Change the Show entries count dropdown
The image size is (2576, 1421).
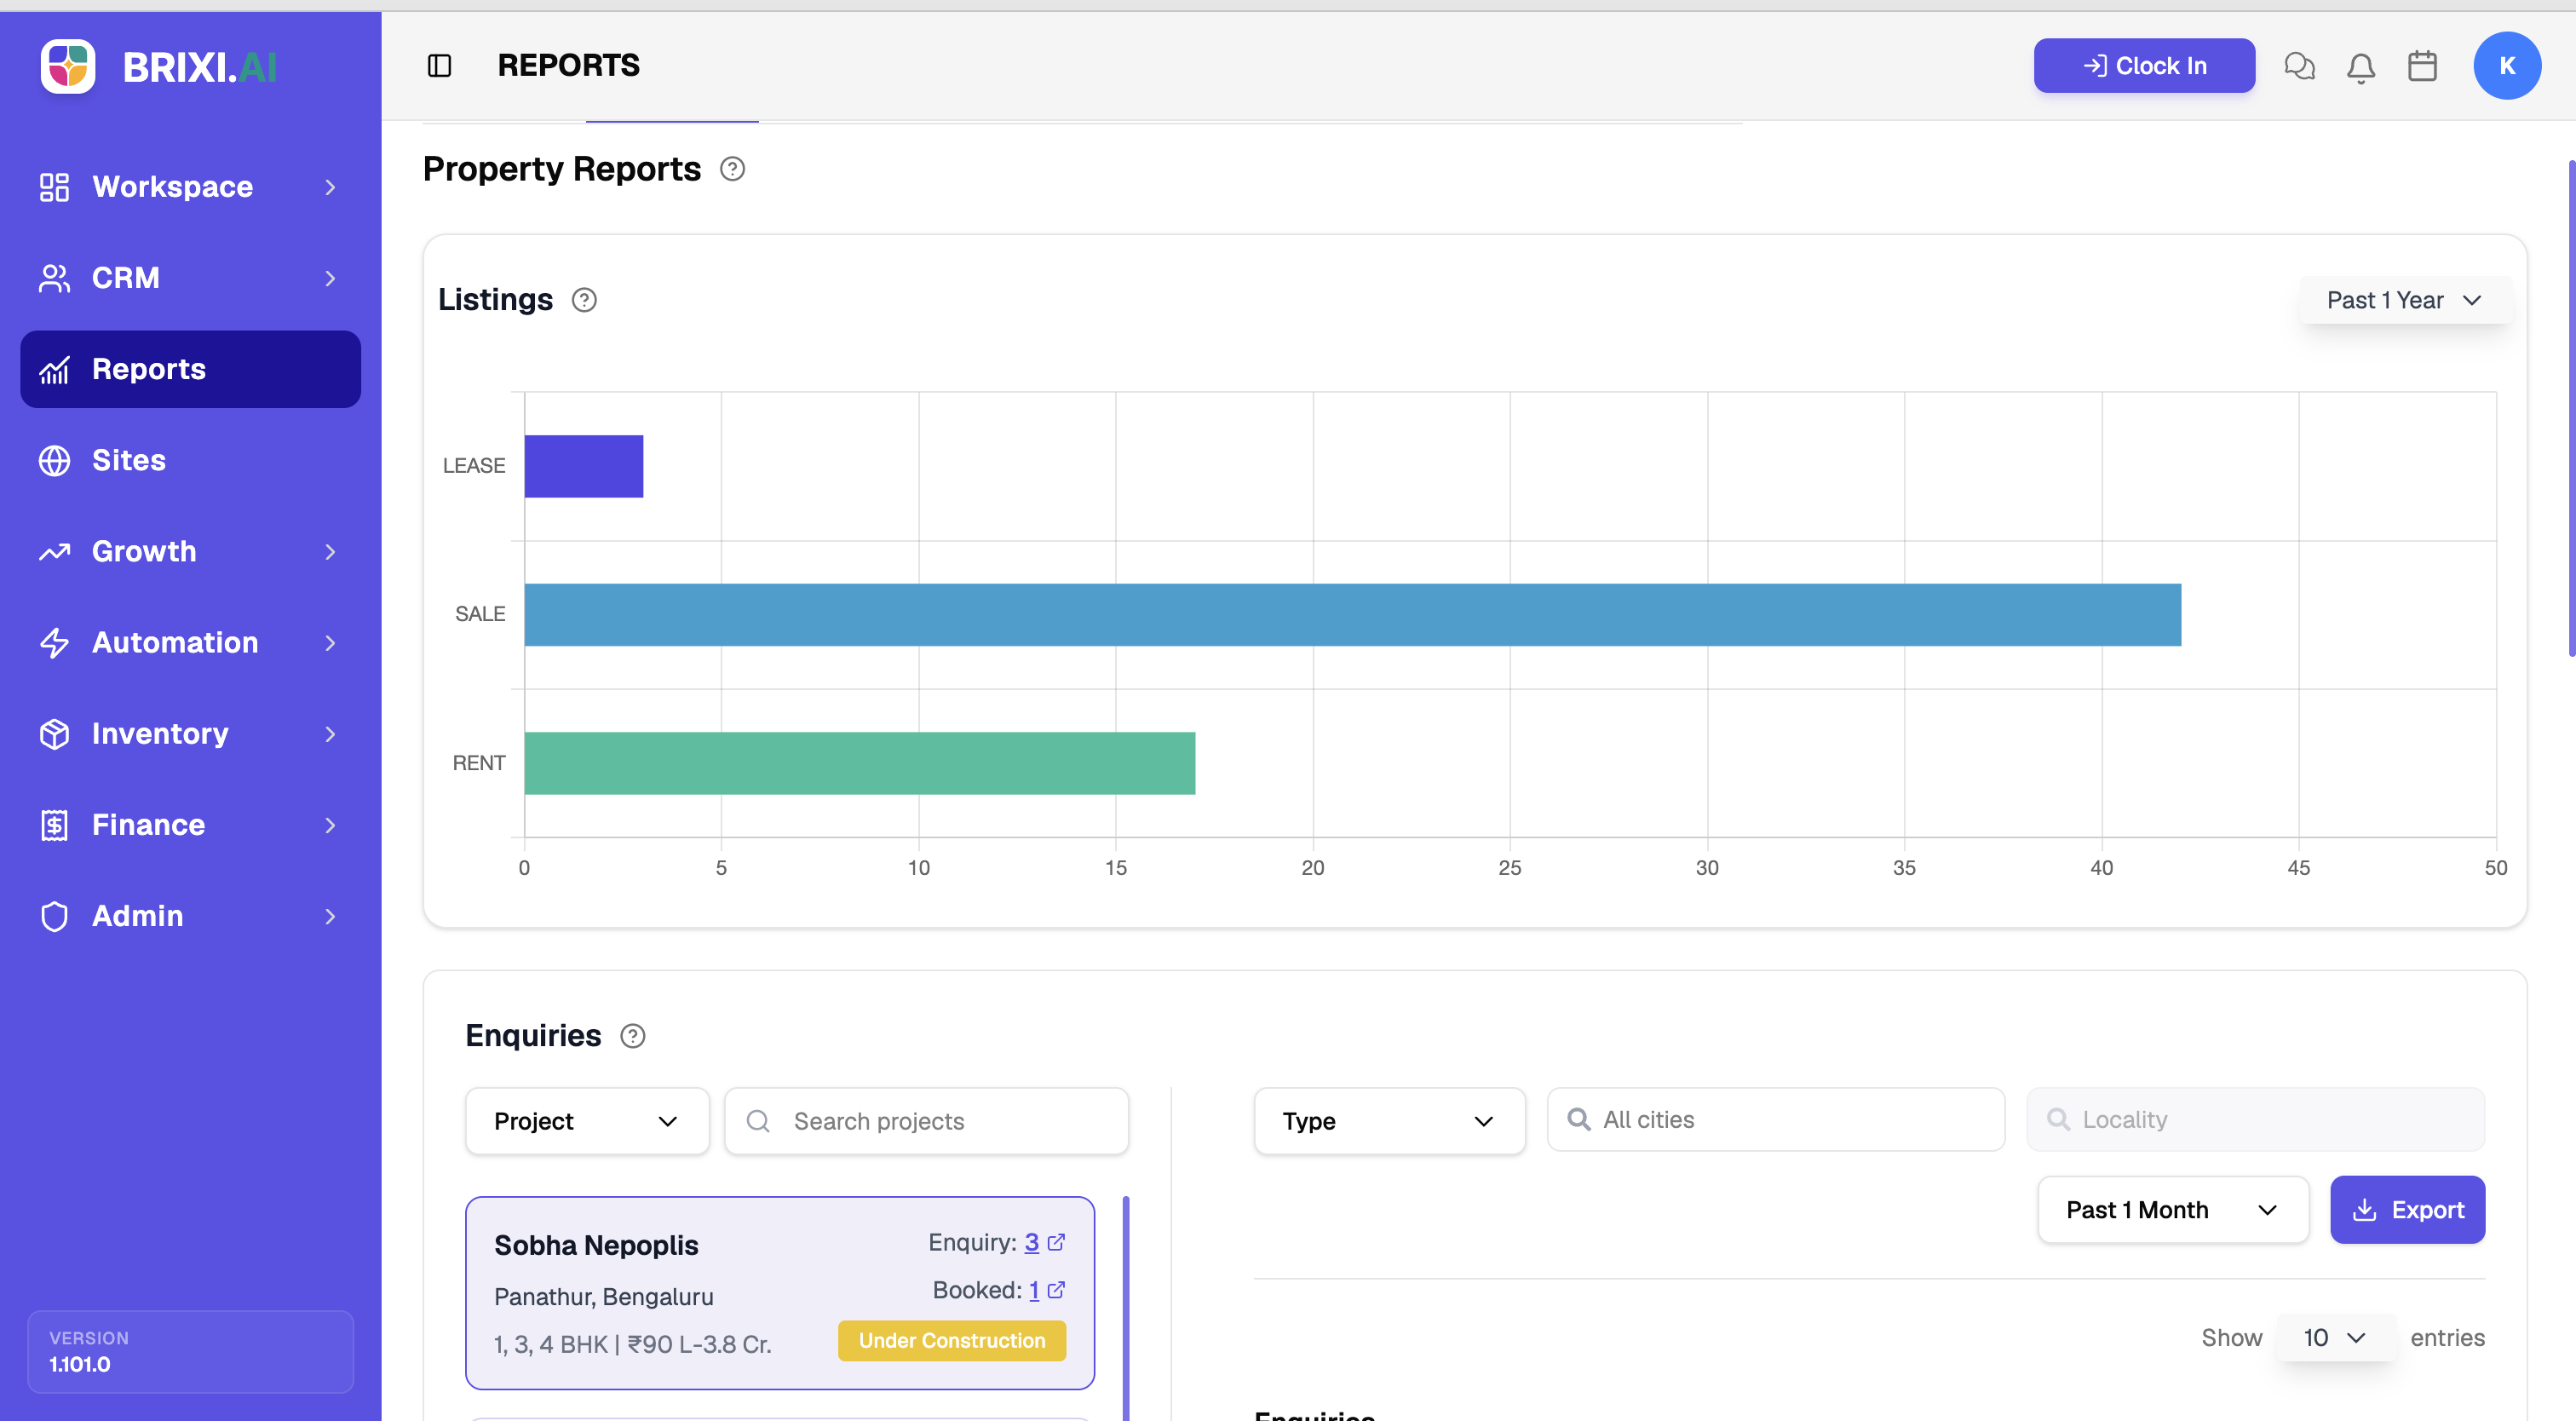coord(2334,1338)
